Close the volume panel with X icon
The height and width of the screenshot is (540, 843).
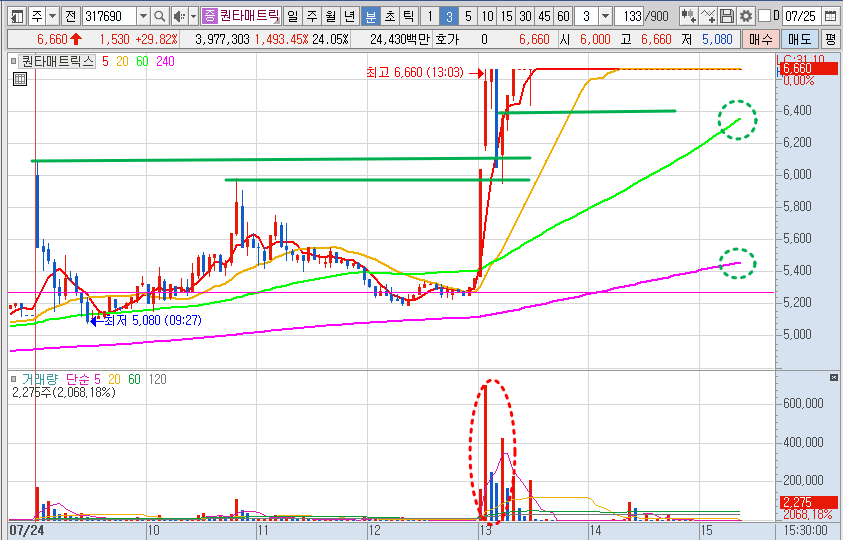pyautogui.click(x=834, y=378)
